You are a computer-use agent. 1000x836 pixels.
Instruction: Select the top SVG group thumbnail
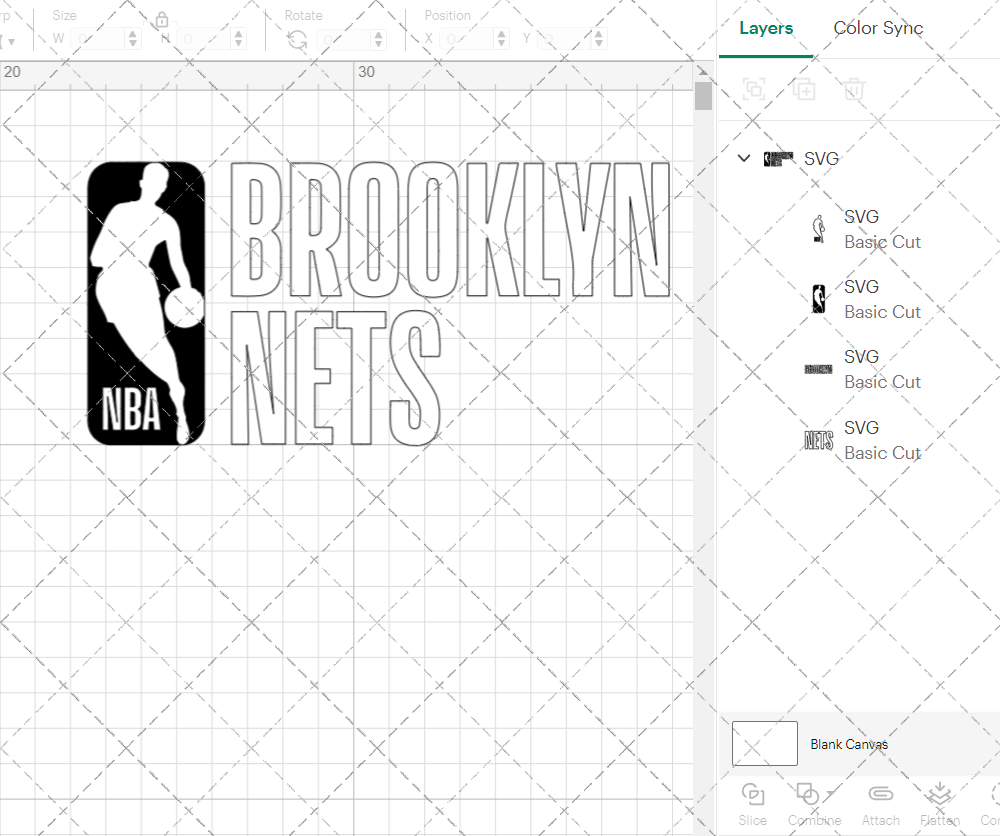tap(779, 159)
